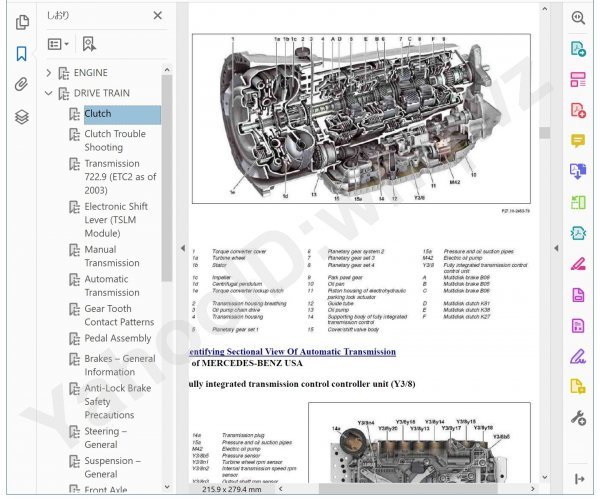600x499 pixels.
Task: Click horizontal scroll left arrow
Action: 280,488
